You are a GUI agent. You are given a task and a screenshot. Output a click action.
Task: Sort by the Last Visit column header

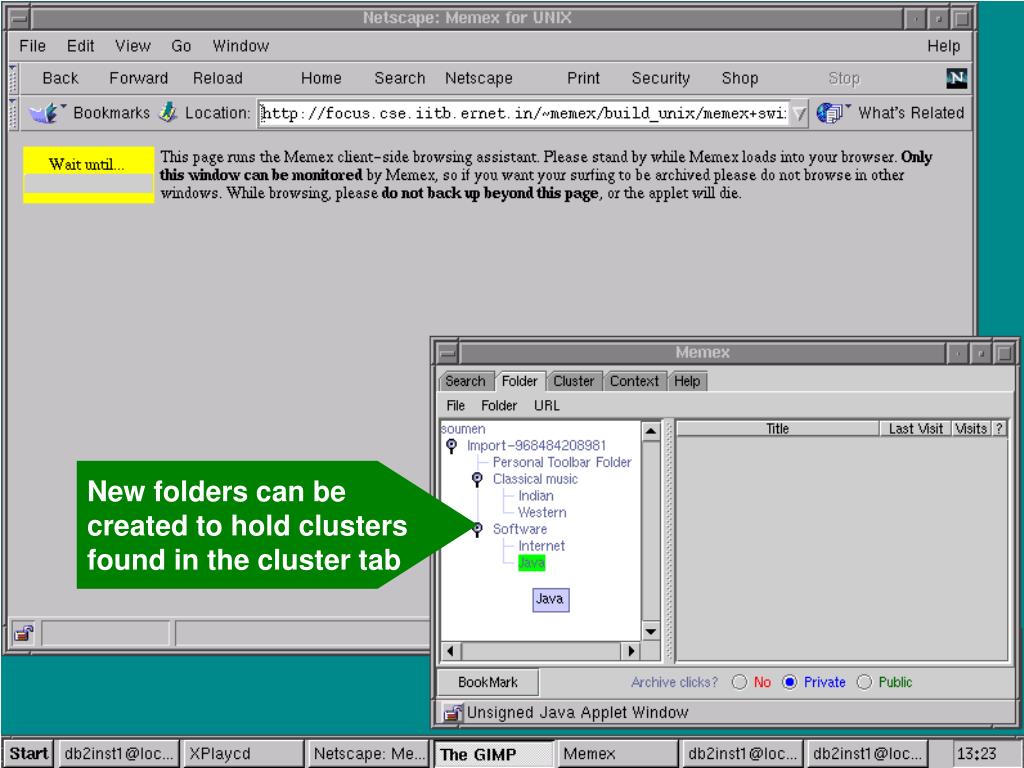[x=915, y=429]
